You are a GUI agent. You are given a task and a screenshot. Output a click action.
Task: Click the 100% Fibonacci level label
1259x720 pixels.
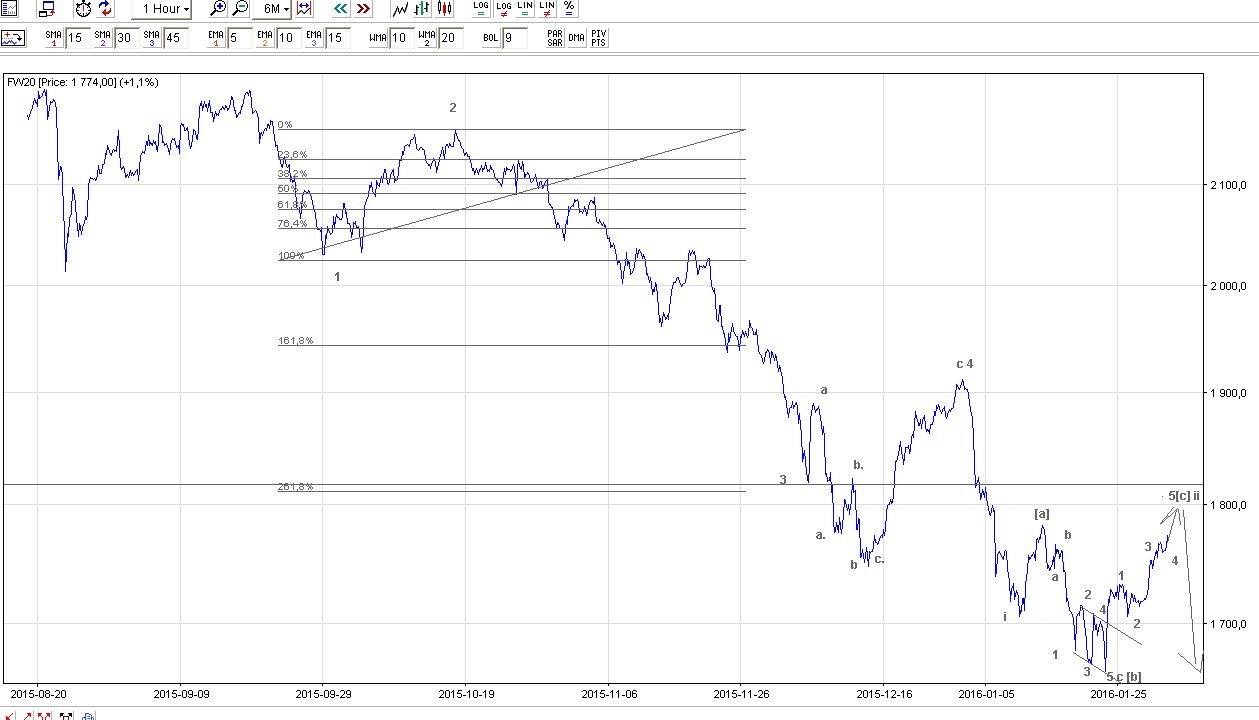point(291,256)
